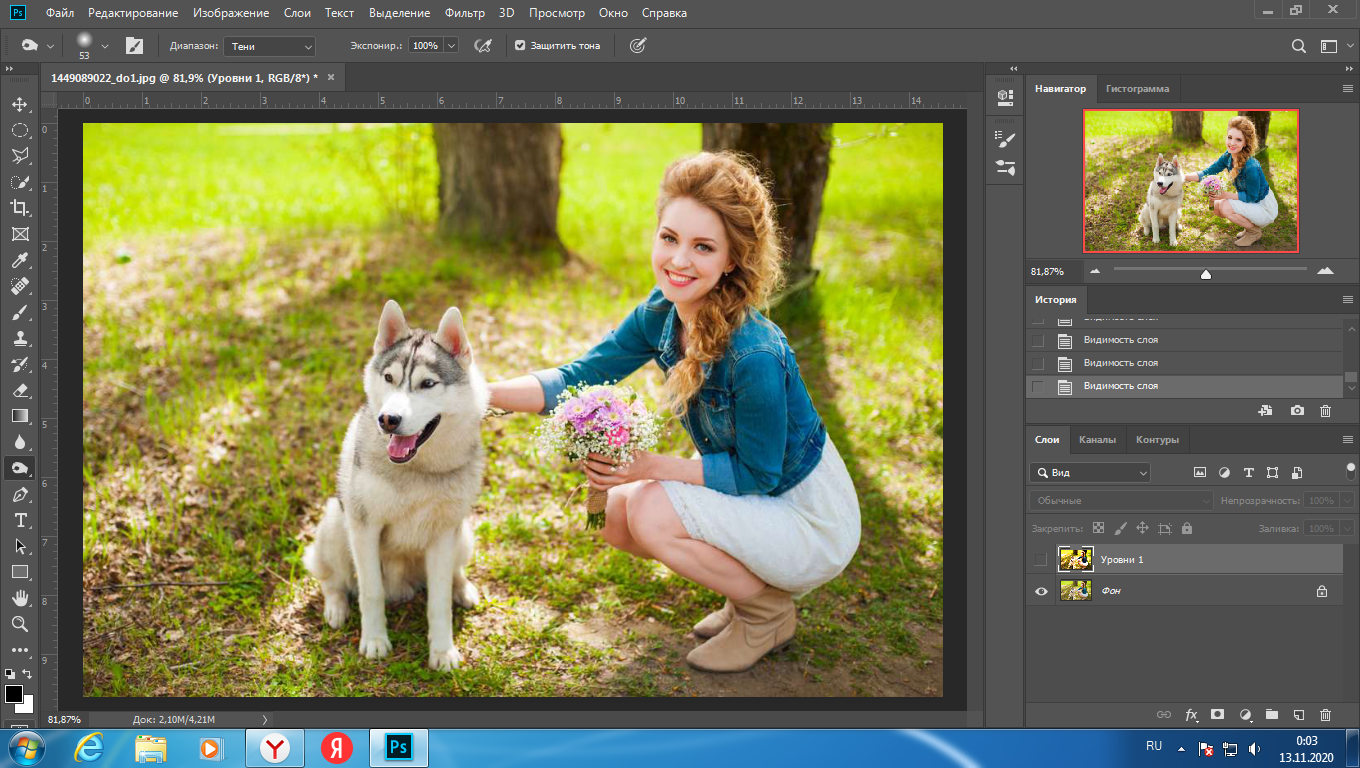
Task: Toggle the Защитить тона checkbox
Action: click(x=520, y=45)
